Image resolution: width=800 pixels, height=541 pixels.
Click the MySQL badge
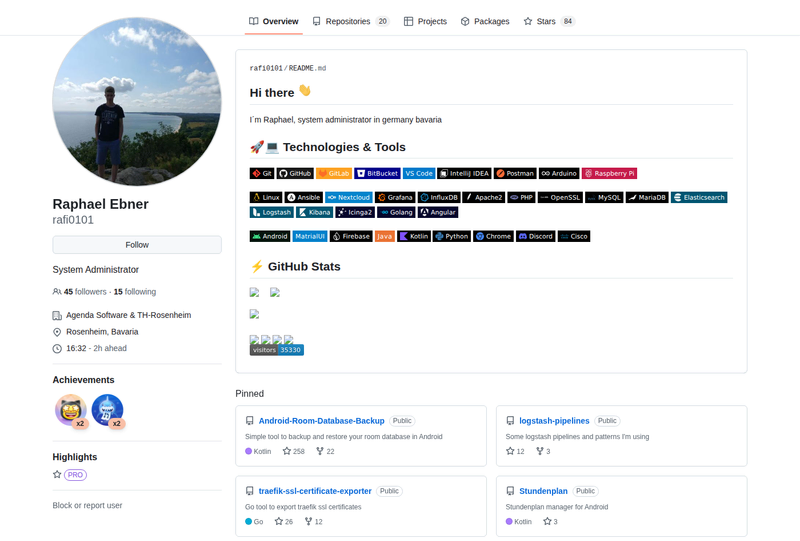604,198
